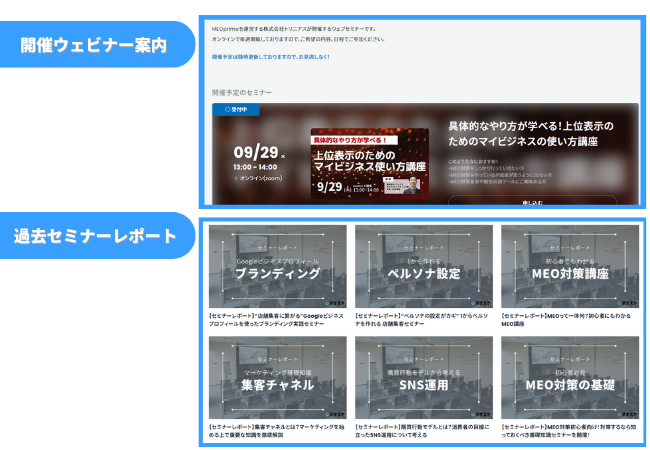Click the オンライン(zoom) location text

point(258,178)
